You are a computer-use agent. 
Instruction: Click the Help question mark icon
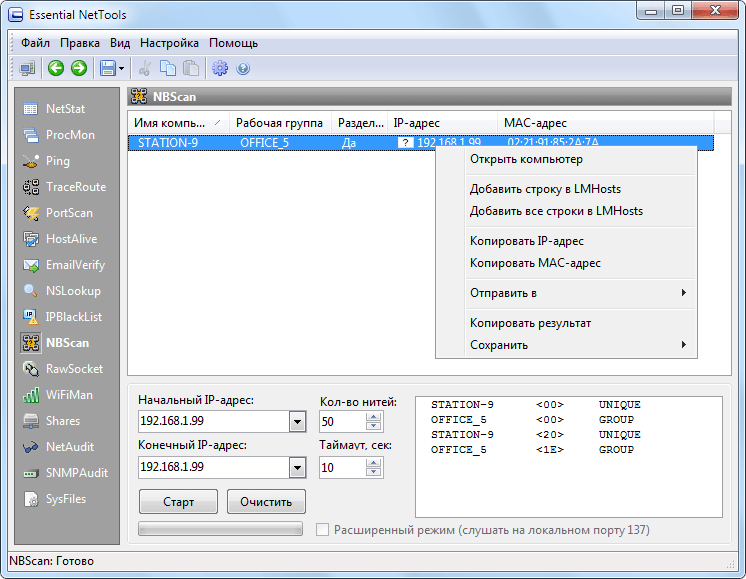[243, 68]
